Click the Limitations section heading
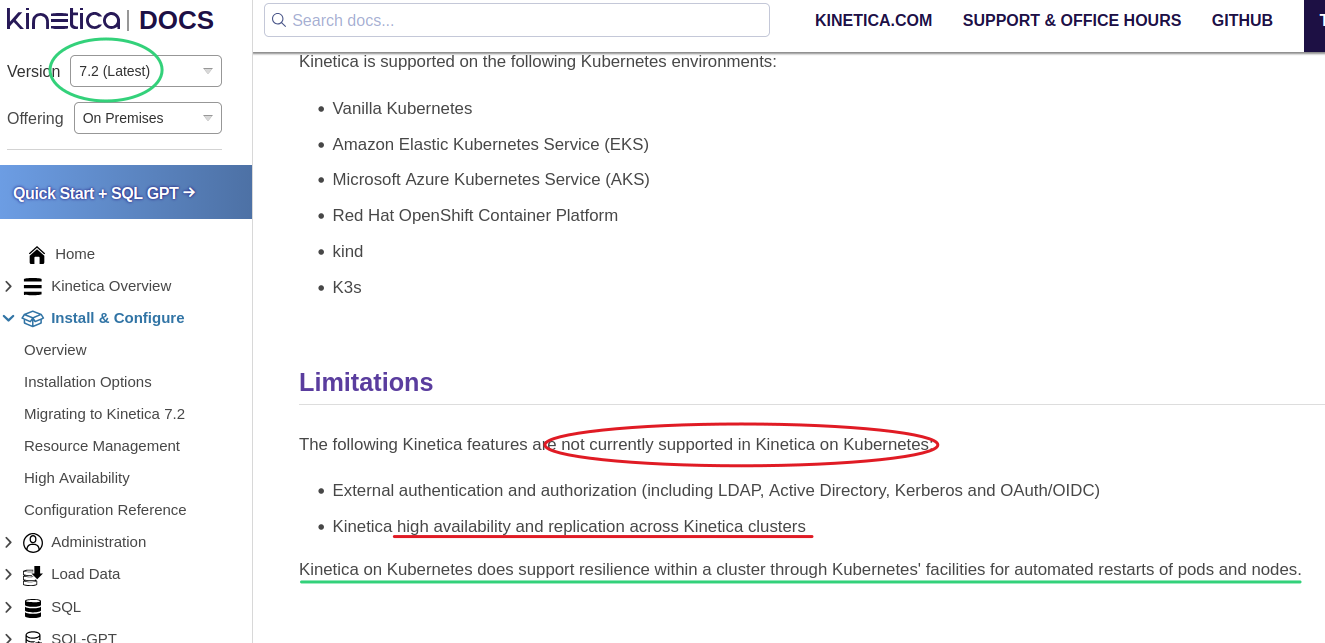Viewport: 1325px width, 643px height. [366, 382]
